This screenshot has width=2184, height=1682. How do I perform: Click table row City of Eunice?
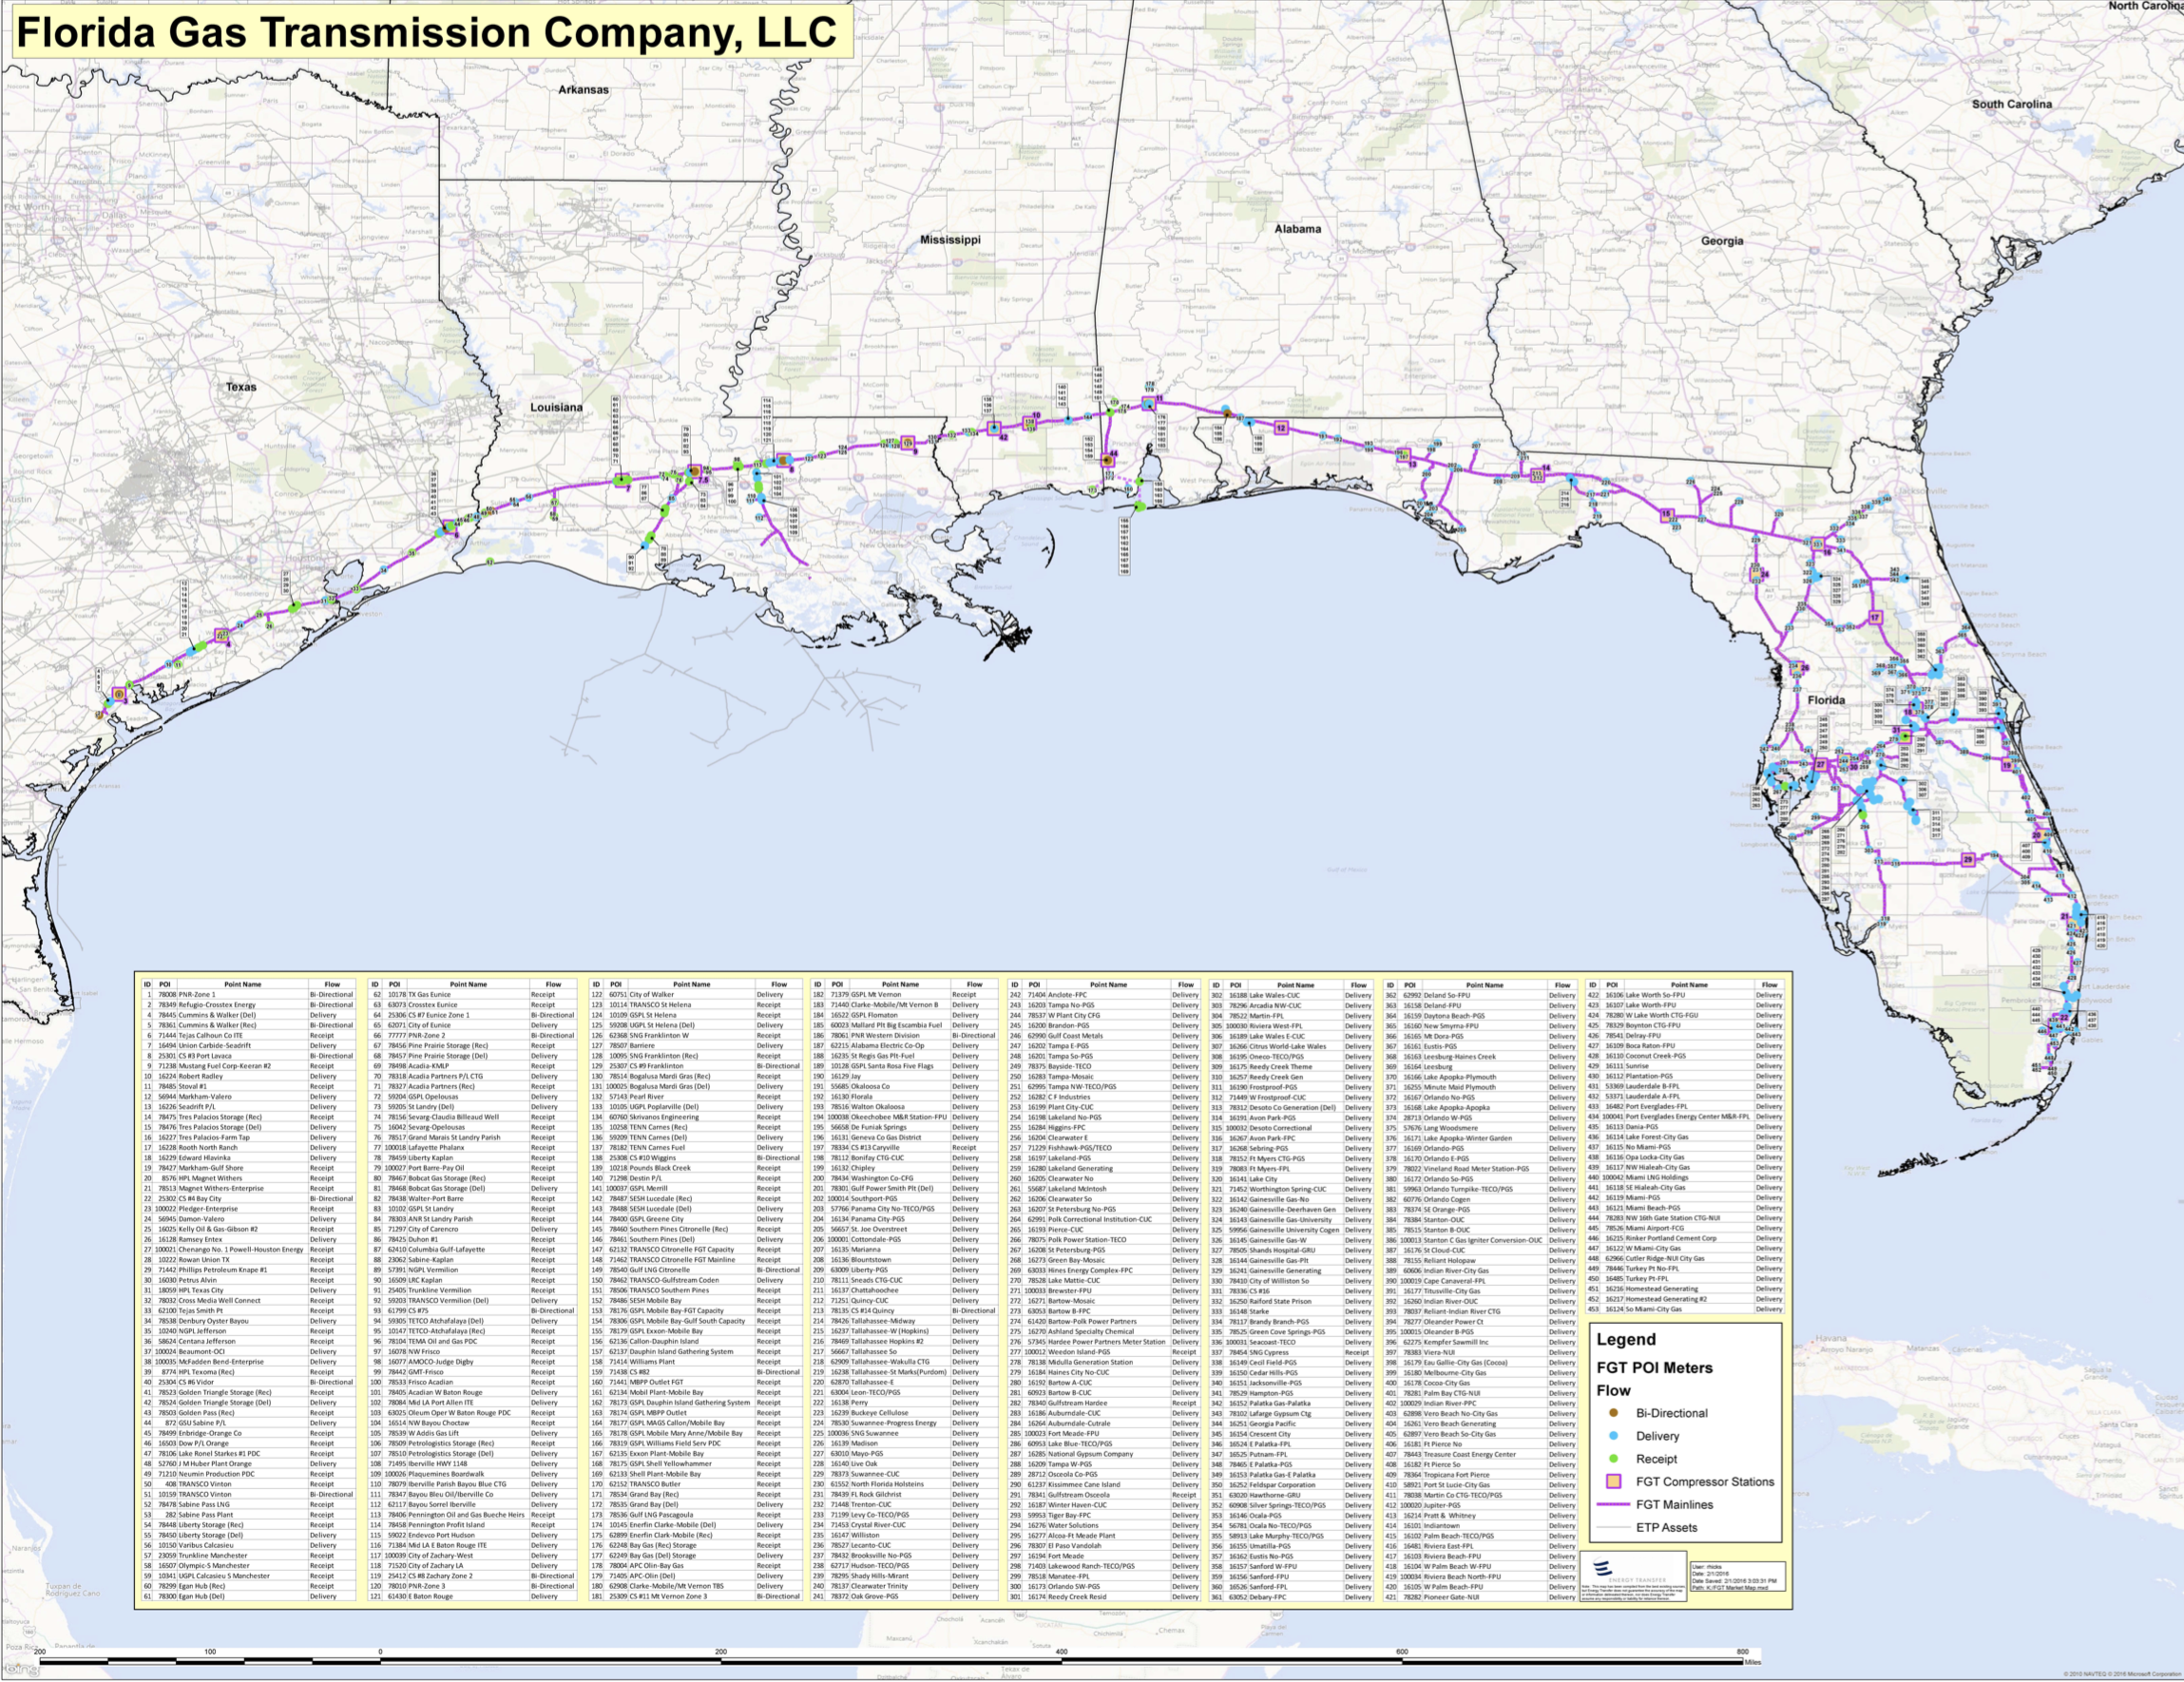[x=473, y=1025]
